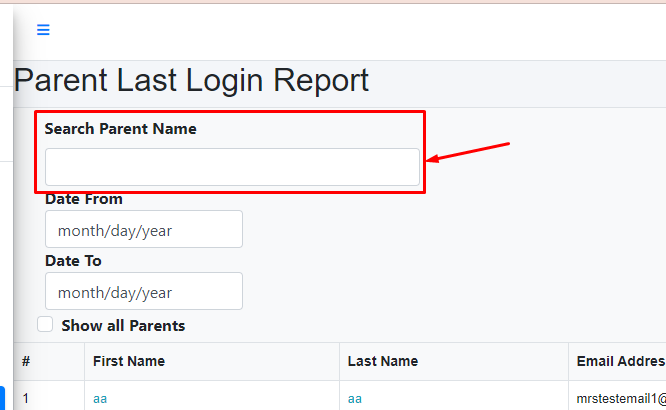Click the Search Parent Name label
Viewport: 666px width, 410px height.
[x=120, y=129]
